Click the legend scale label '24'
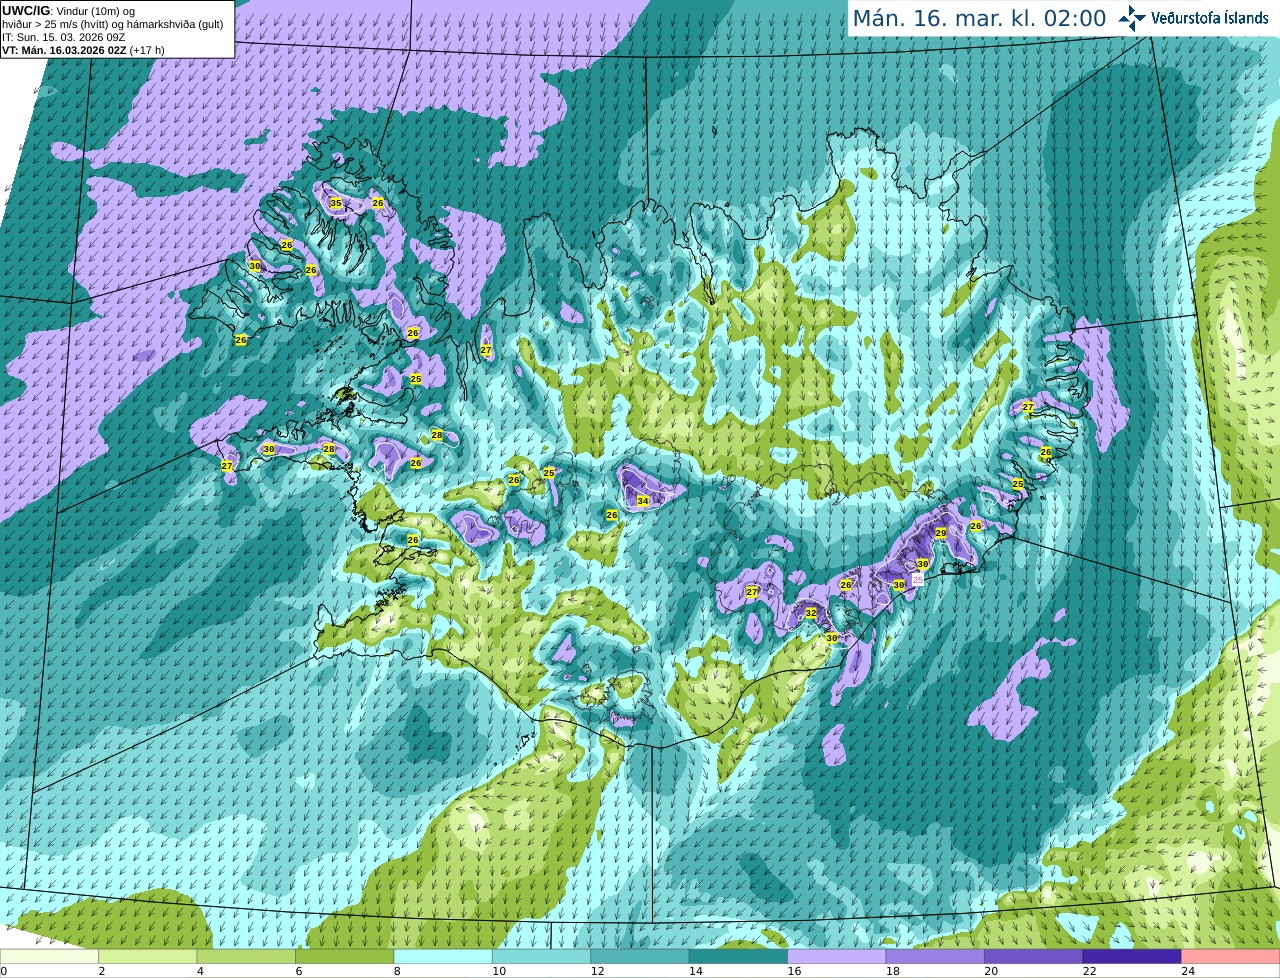1280x978 pixels. click(x=1188, y=971)
